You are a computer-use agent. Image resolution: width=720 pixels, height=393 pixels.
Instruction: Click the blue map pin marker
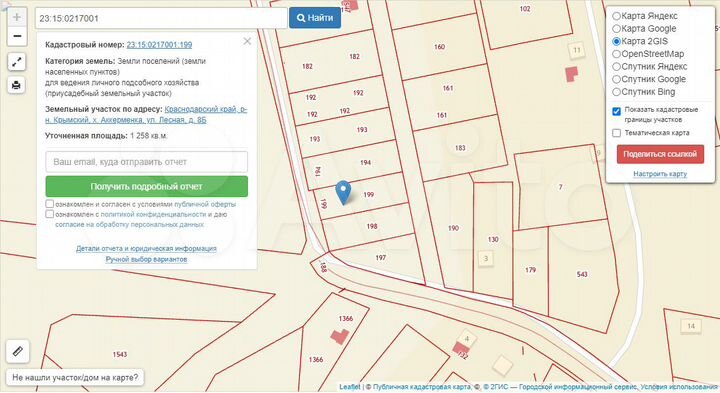tap(343, 192)
